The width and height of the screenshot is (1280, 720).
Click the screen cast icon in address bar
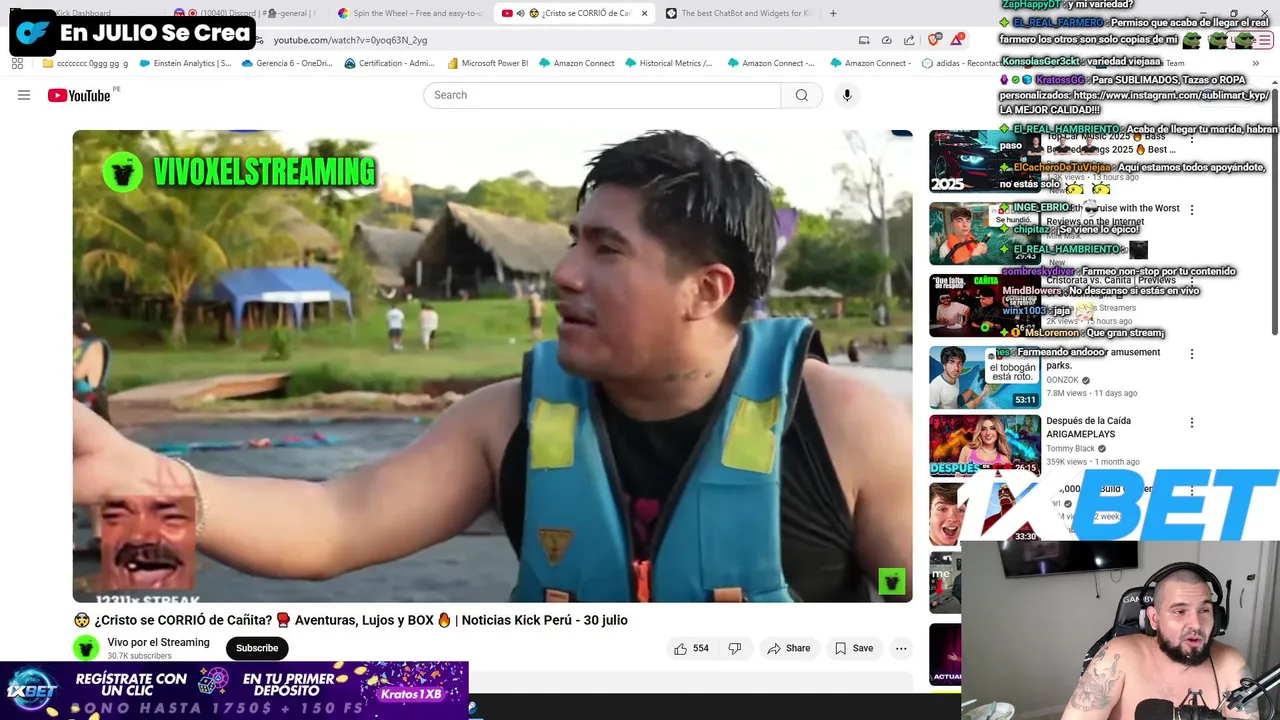[864, 40]
